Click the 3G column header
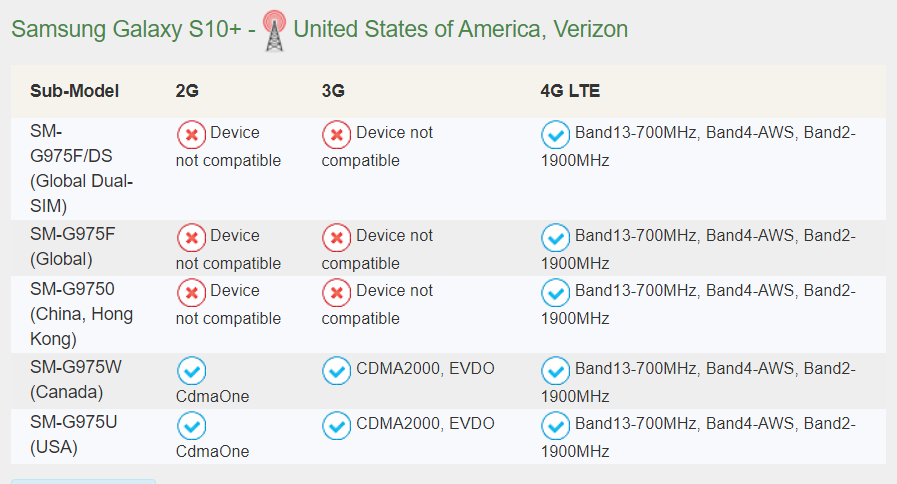 tap(333, 91)
